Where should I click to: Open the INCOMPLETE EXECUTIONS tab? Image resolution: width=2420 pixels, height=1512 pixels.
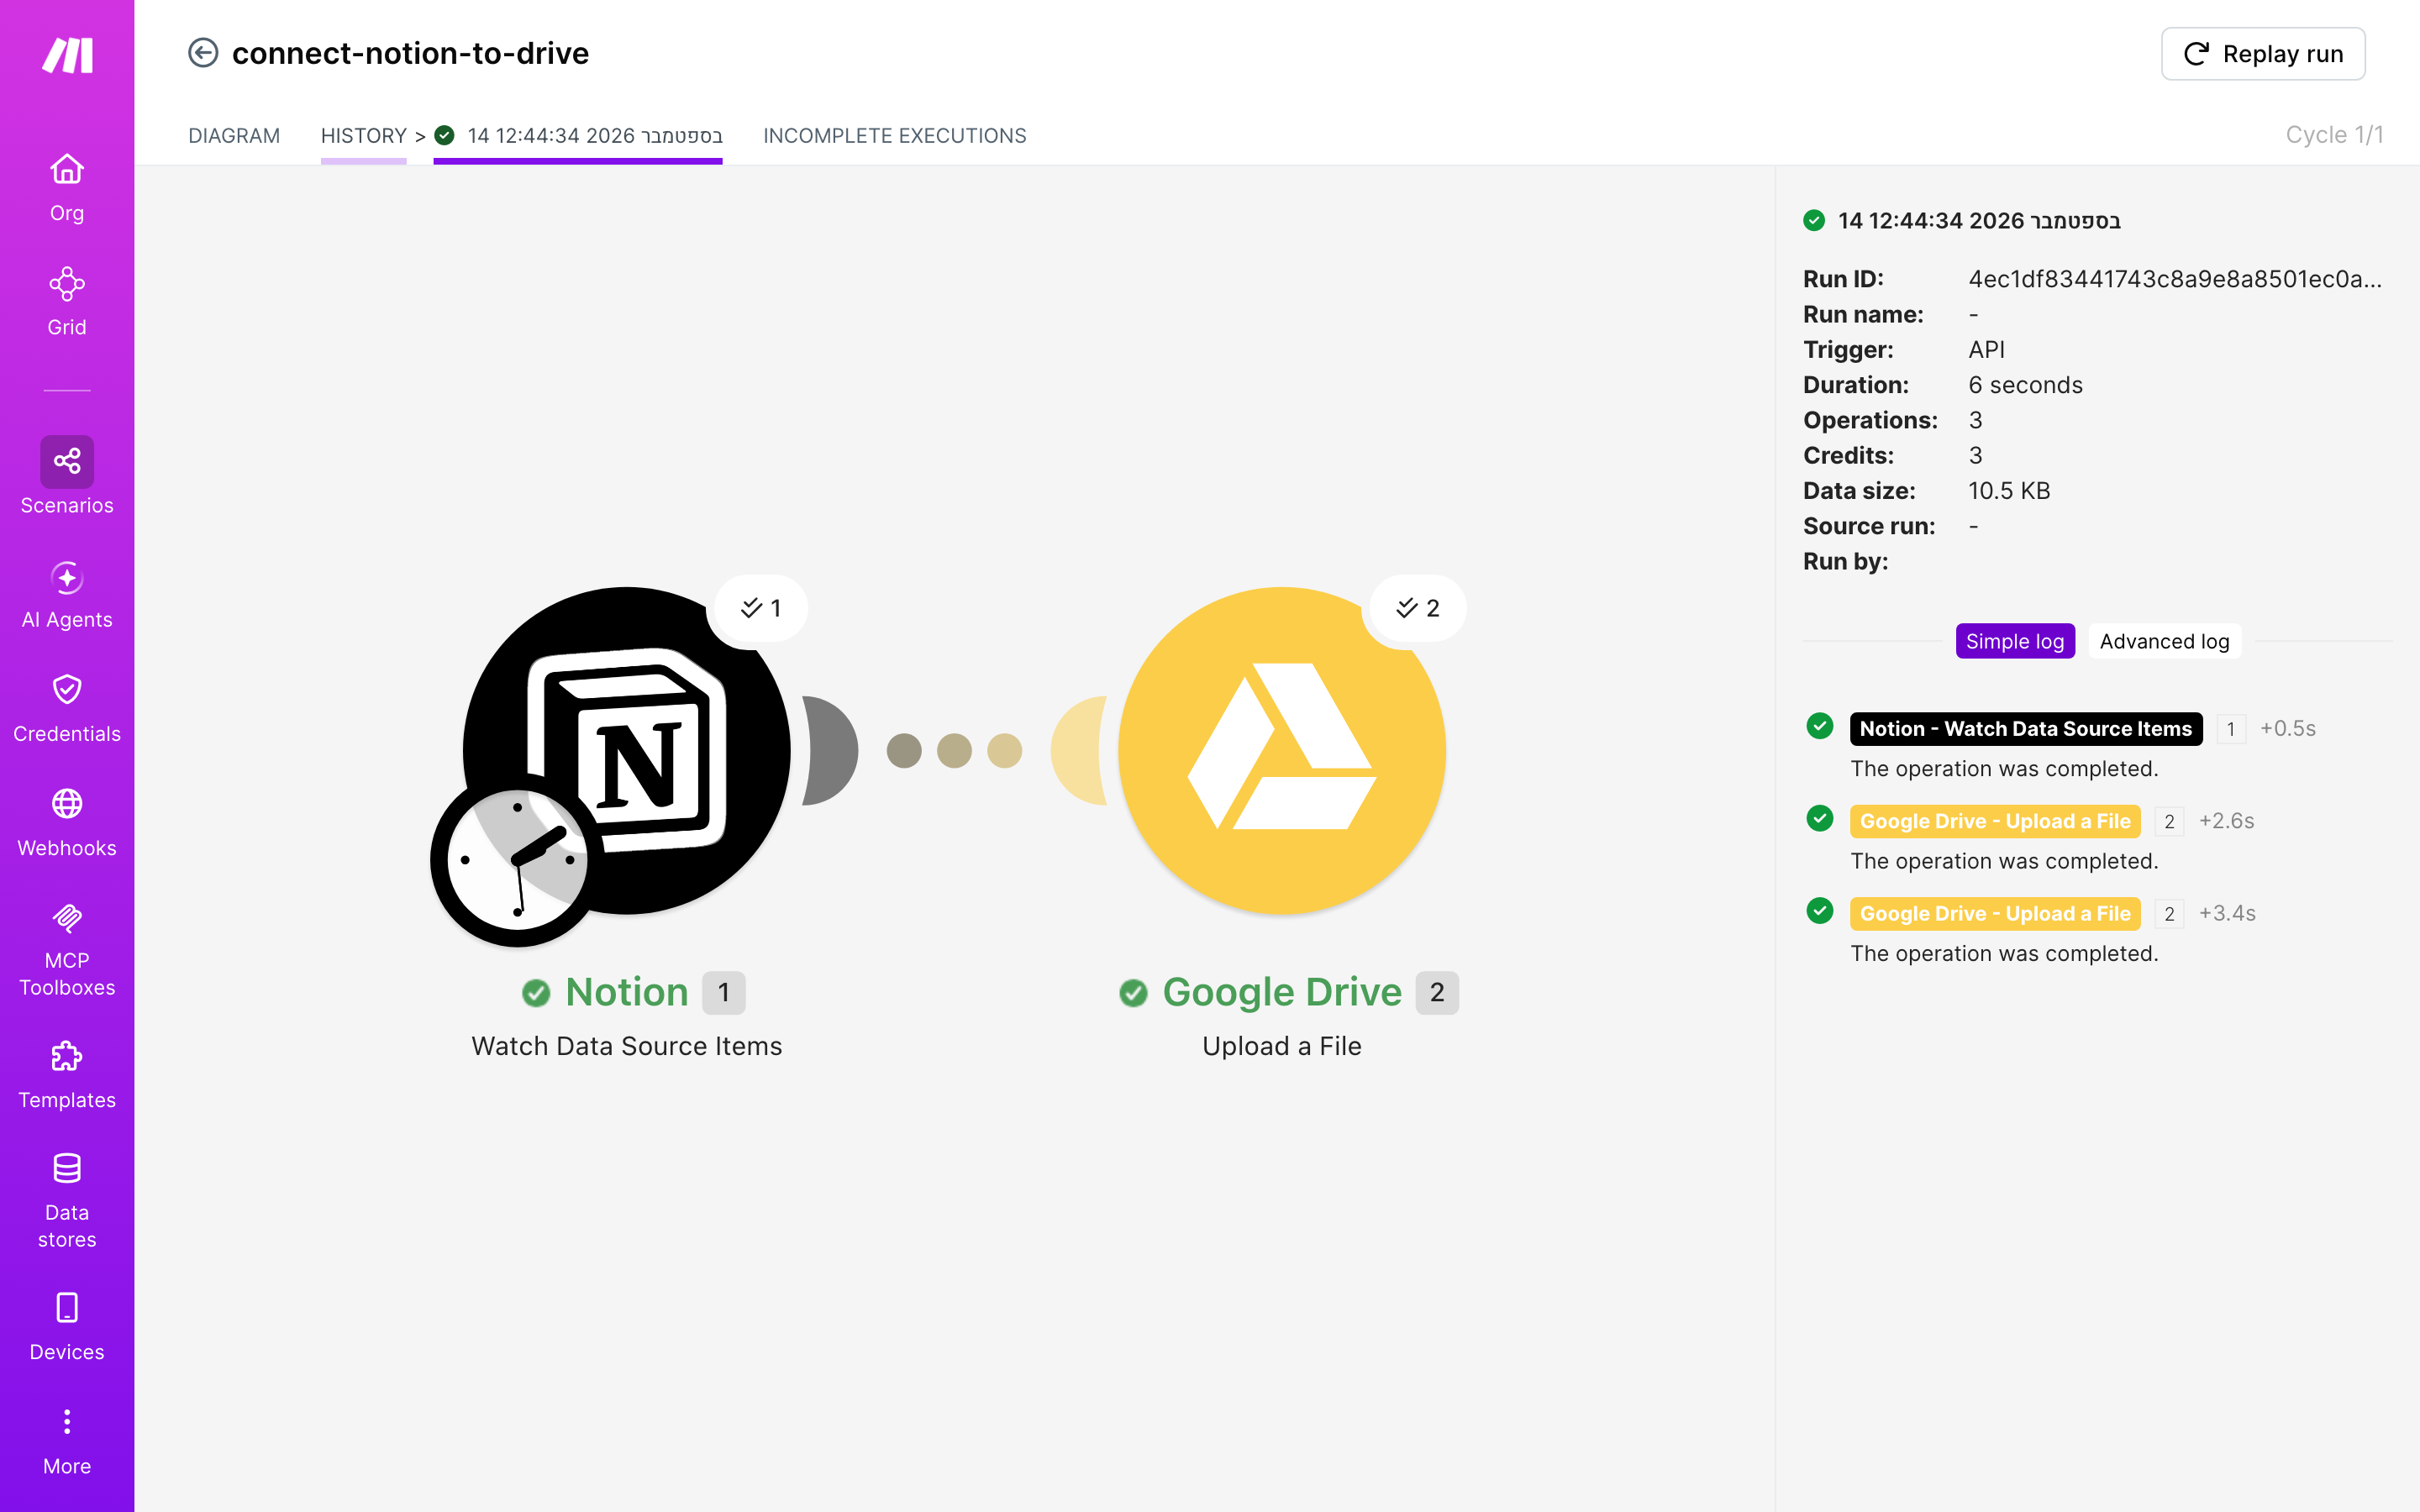895,136
